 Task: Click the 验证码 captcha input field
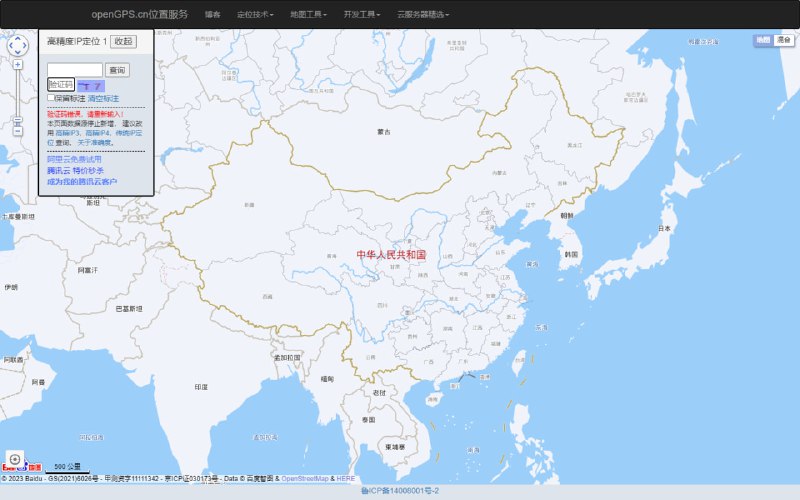(x=61, y=85)
